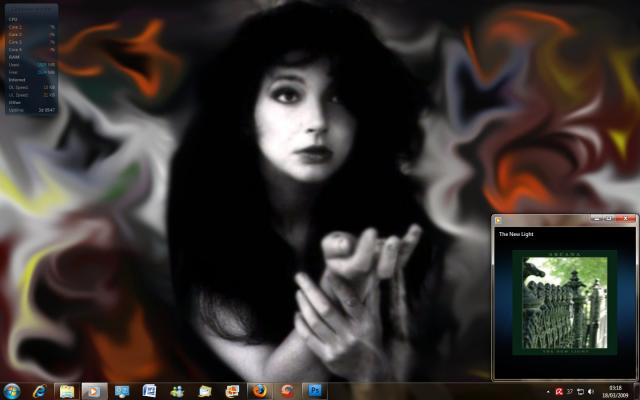Click the CPU heading in system widget
The image size is (640, 400).
[x=13, y=20]
